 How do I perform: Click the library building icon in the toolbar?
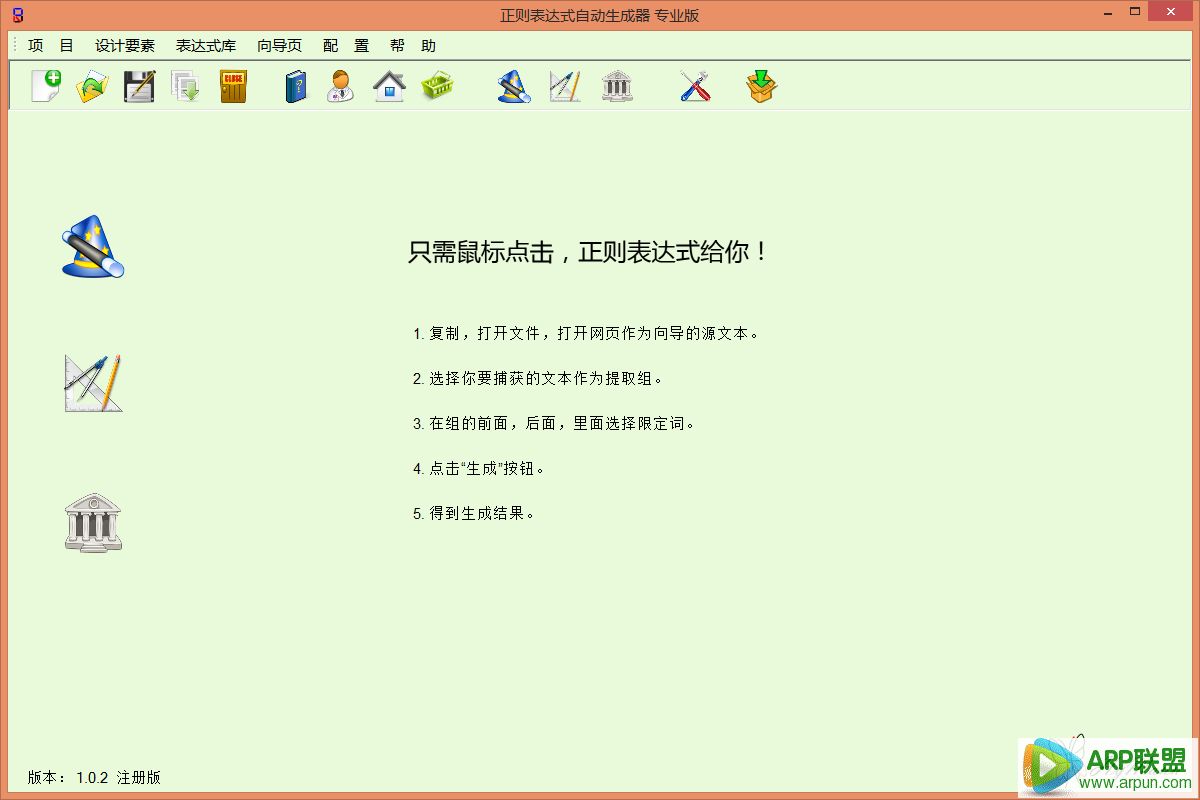[x=617, y=86]
